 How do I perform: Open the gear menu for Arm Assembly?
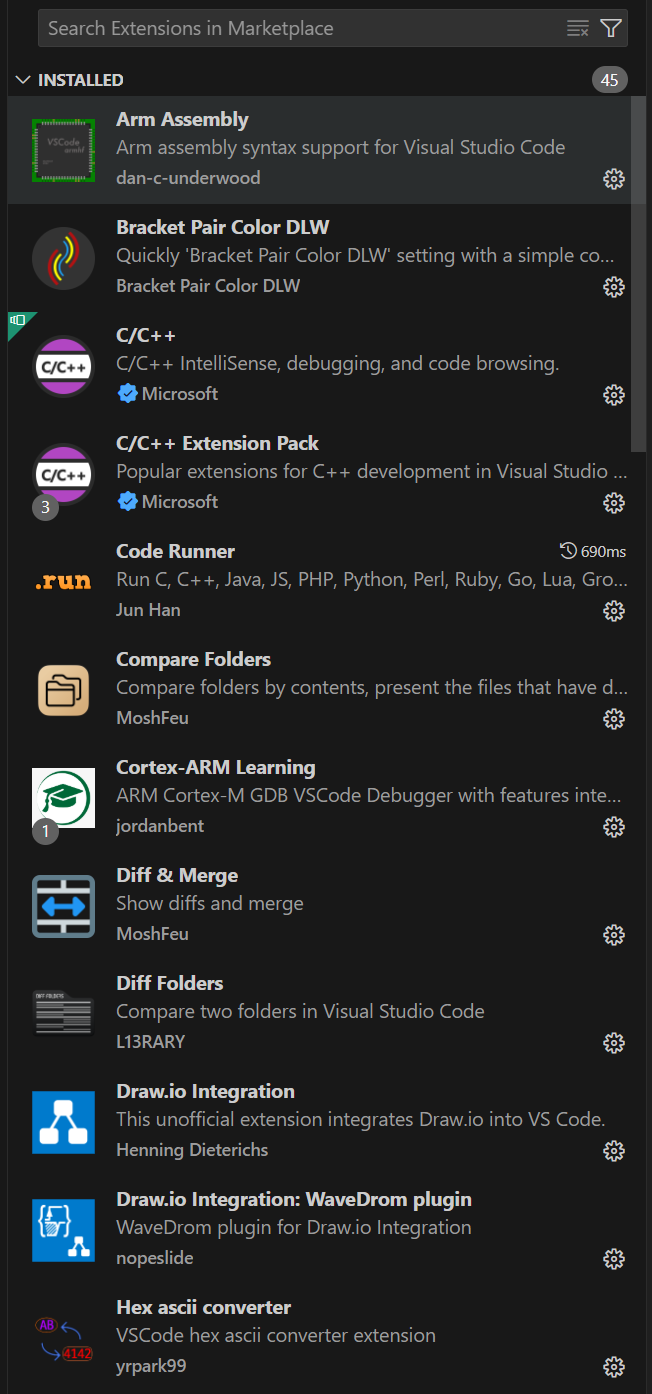pyautogui.click(x=614, y=179)
